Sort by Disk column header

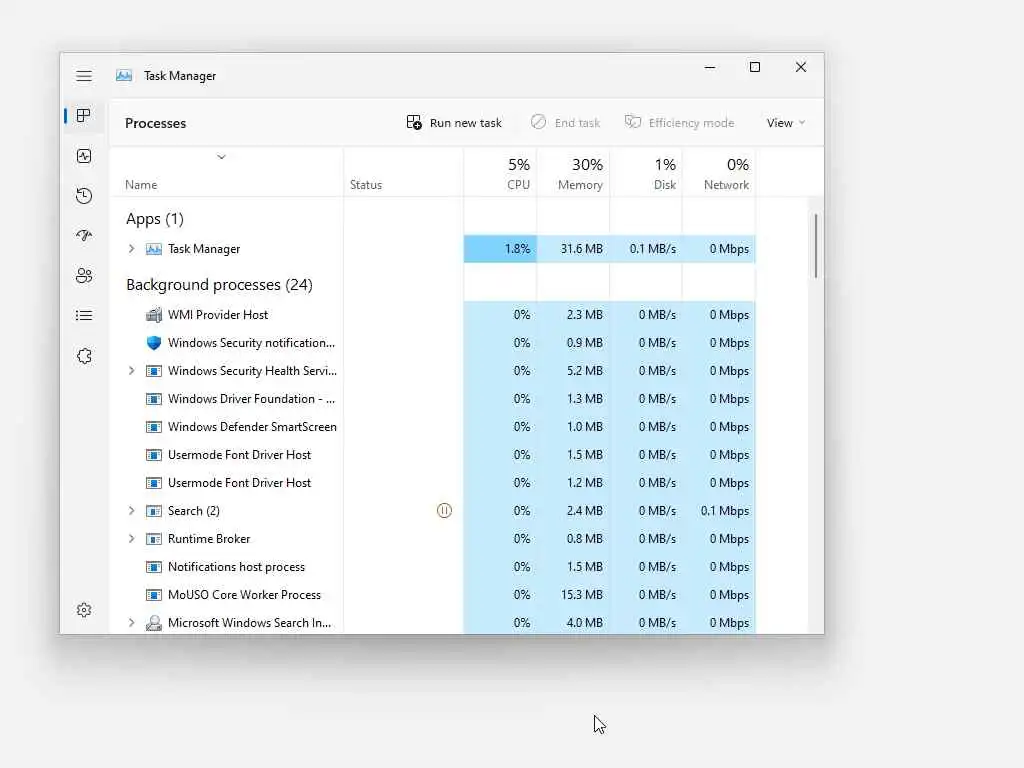click(x=646, y=174)
